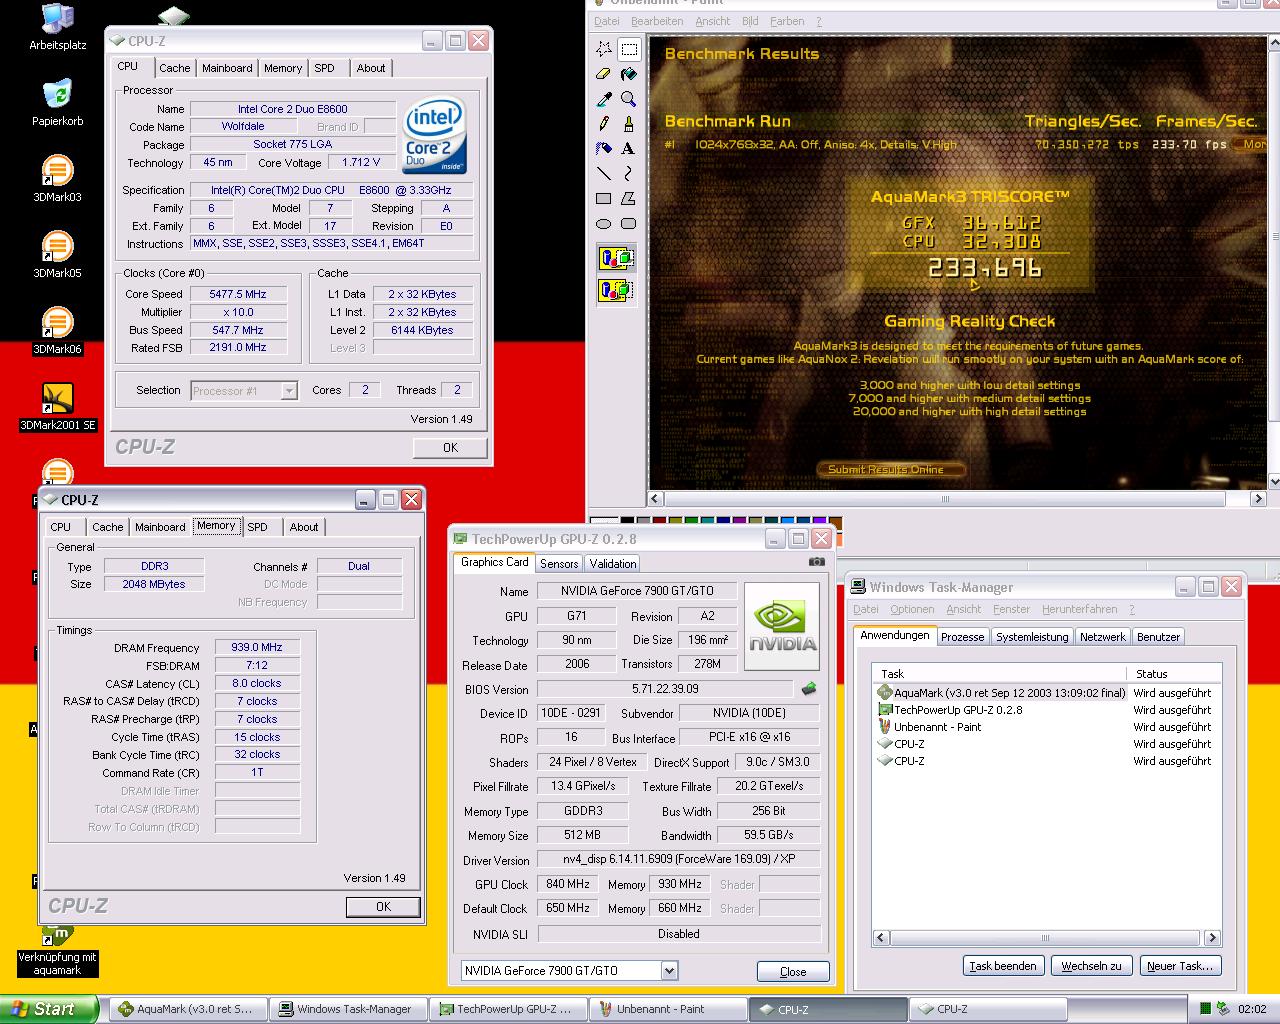Select the Arbeitsplatz desktop icon

[x=57, y=28]
